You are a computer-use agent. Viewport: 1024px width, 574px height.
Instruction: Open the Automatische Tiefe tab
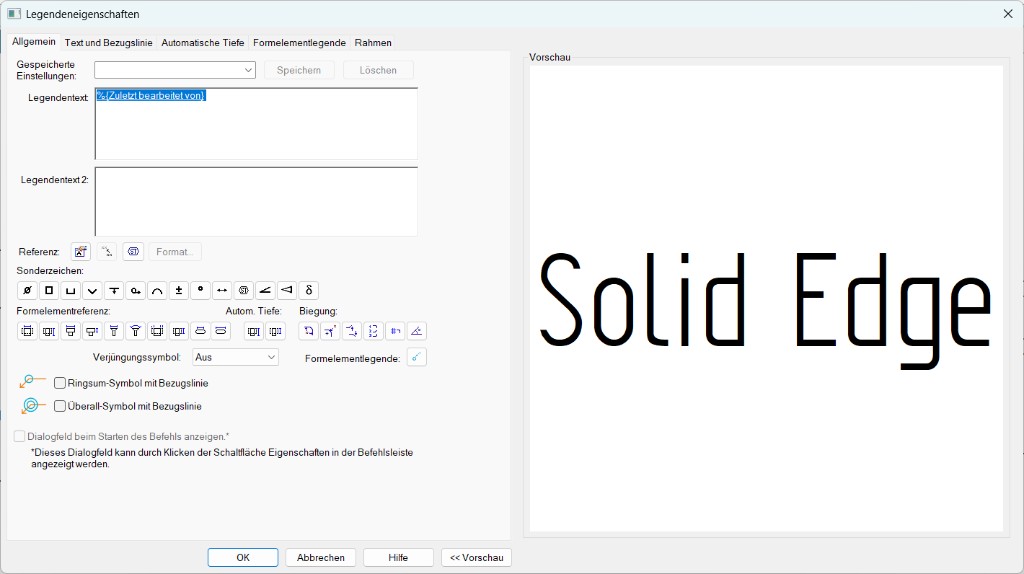click(202, 42)
